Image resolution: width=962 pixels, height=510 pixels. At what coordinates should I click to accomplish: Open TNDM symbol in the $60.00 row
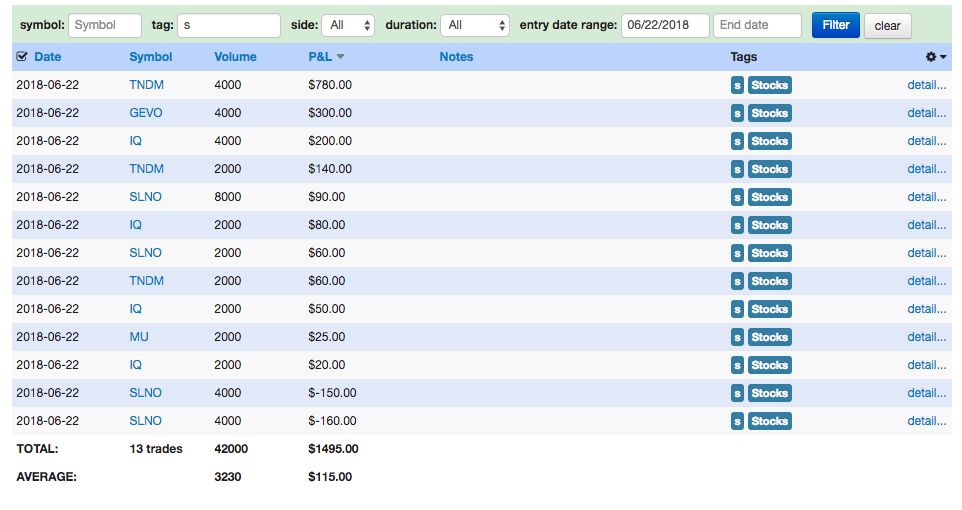(x=146, y=280)
